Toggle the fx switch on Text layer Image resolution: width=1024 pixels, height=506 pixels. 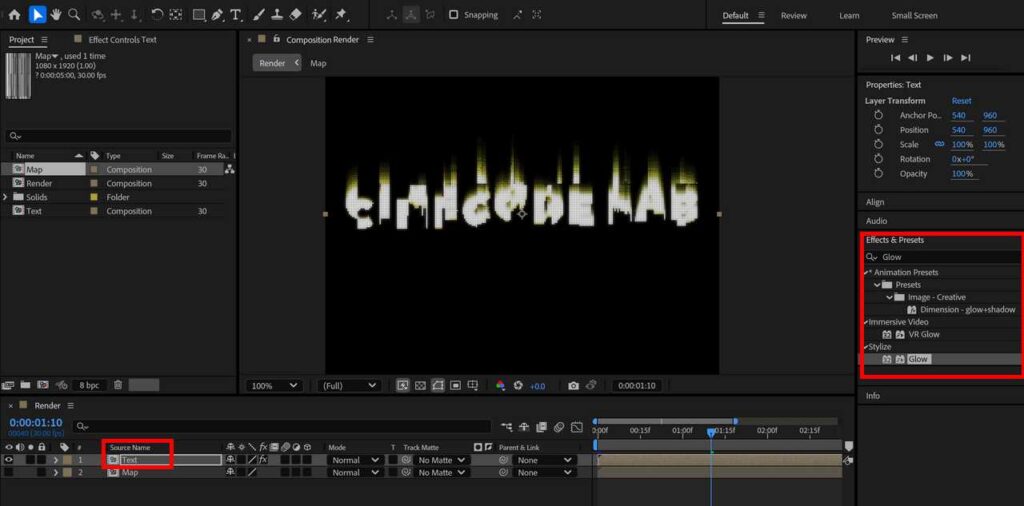tap(263, 460)
